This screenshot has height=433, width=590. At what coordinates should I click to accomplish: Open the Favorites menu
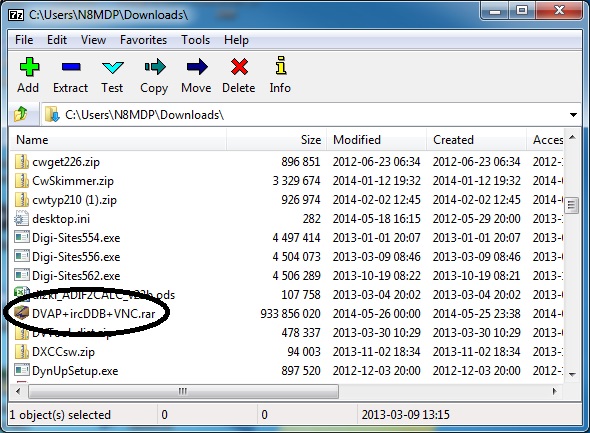[143, 40]
